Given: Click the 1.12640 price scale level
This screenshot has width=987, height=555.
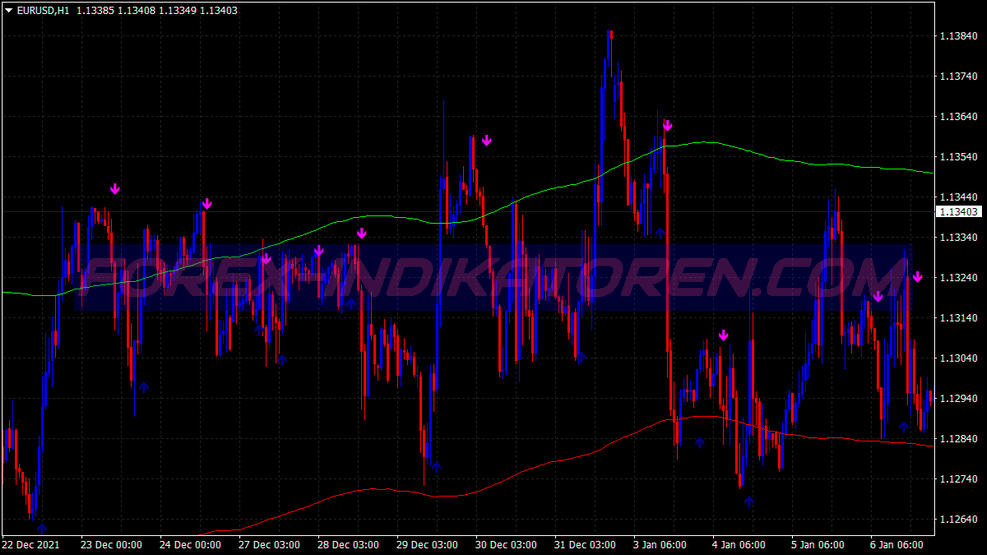Looking at the screenshot, I should tap(958, 519).
